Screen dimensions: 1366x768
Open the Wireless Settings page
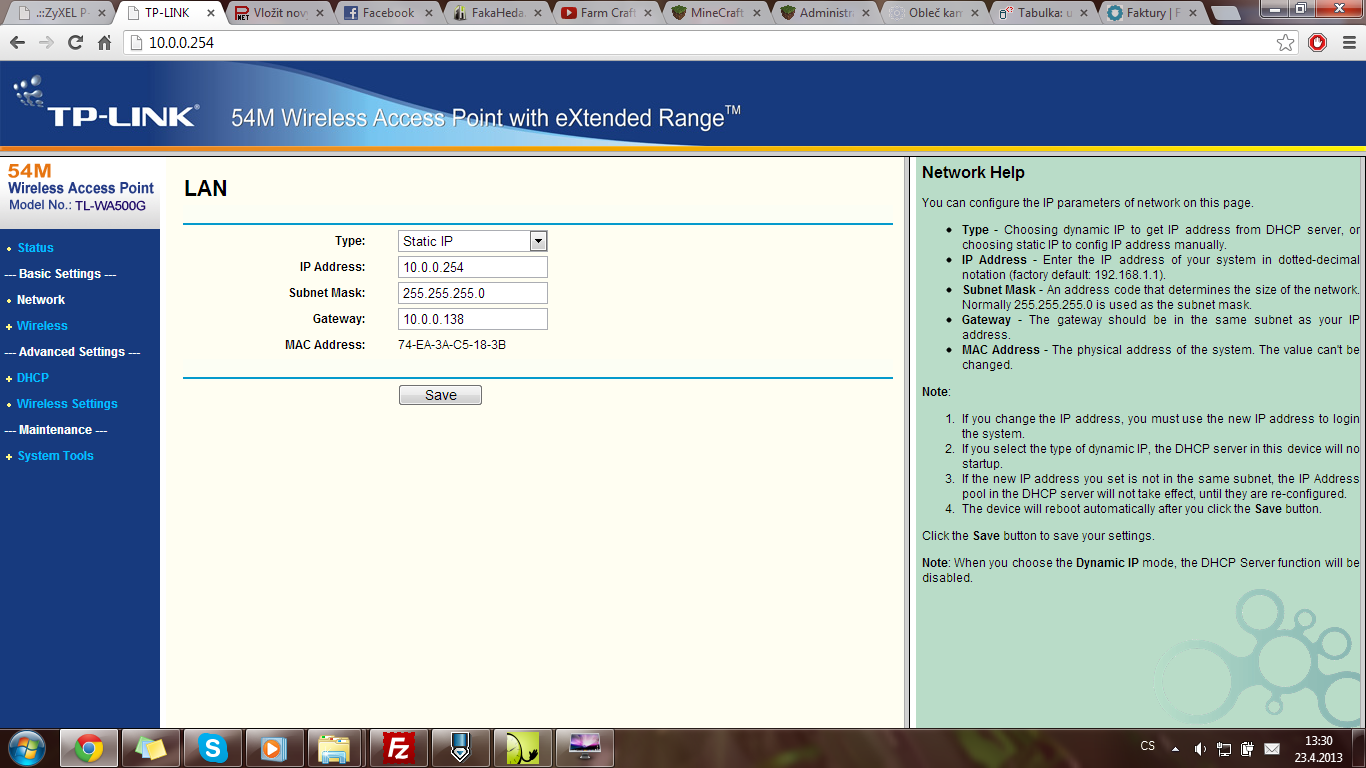point(67,404)
